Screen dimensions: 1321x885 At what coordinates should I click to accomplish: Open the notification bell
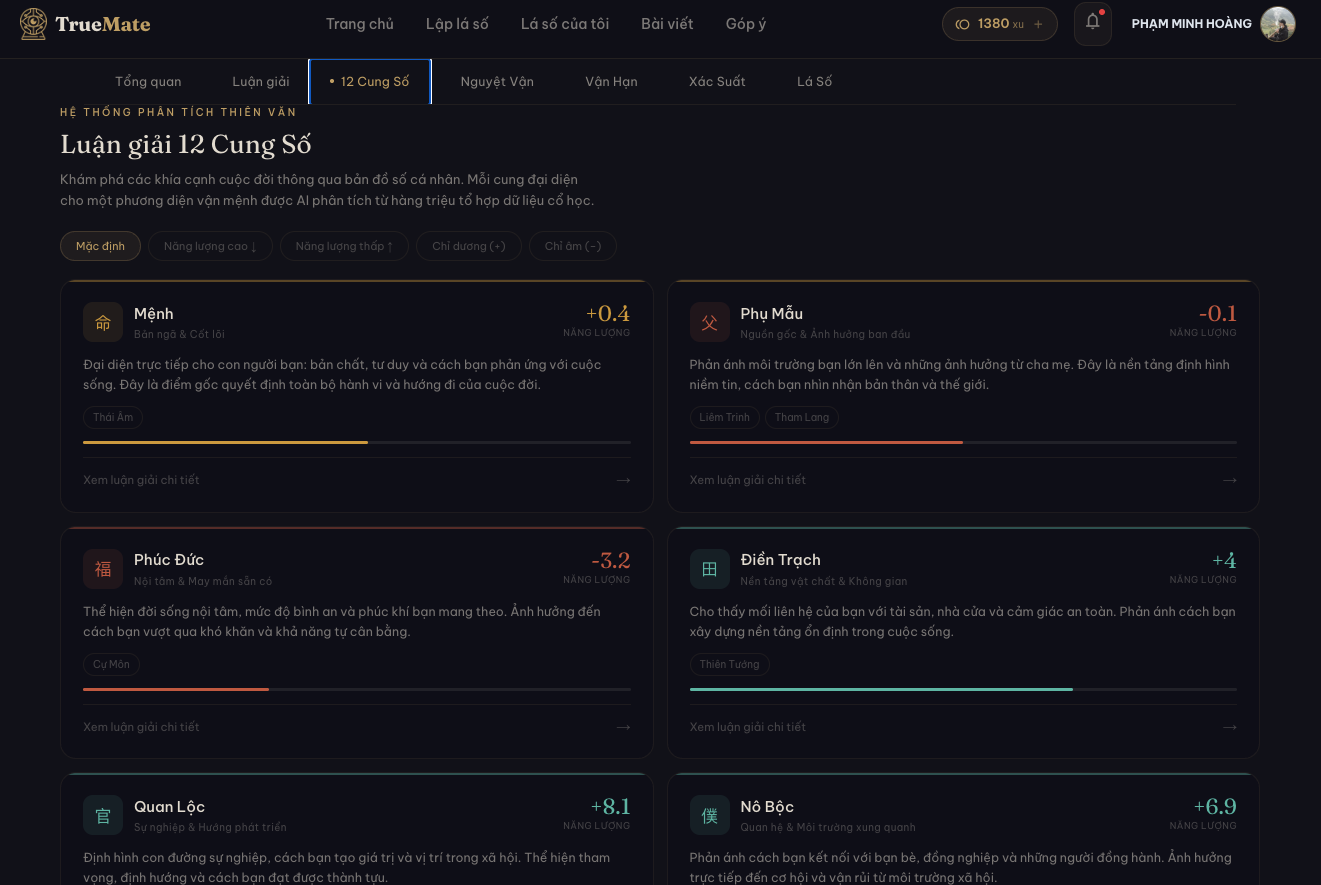(x=1092, y=23)
